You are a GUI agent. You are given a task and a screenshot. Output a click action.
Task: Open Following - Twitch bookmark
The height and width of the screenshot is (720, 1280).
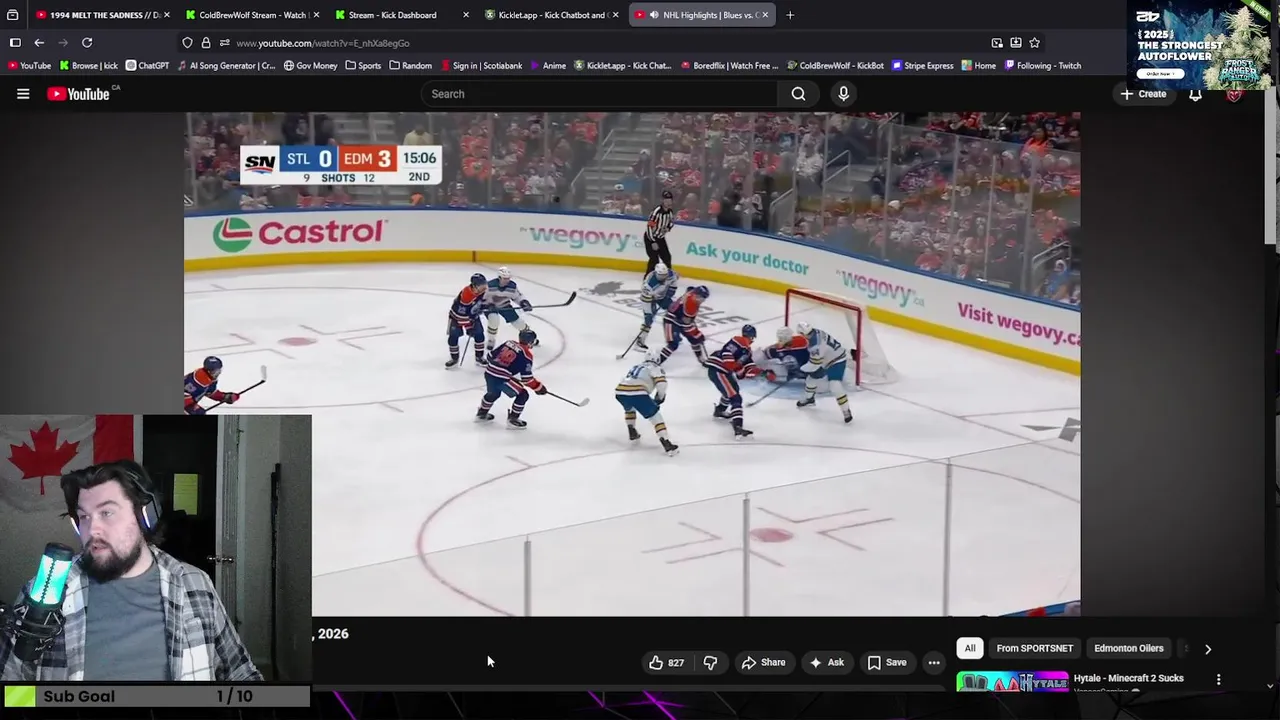pyautogui.click(x=1043, y=66)
